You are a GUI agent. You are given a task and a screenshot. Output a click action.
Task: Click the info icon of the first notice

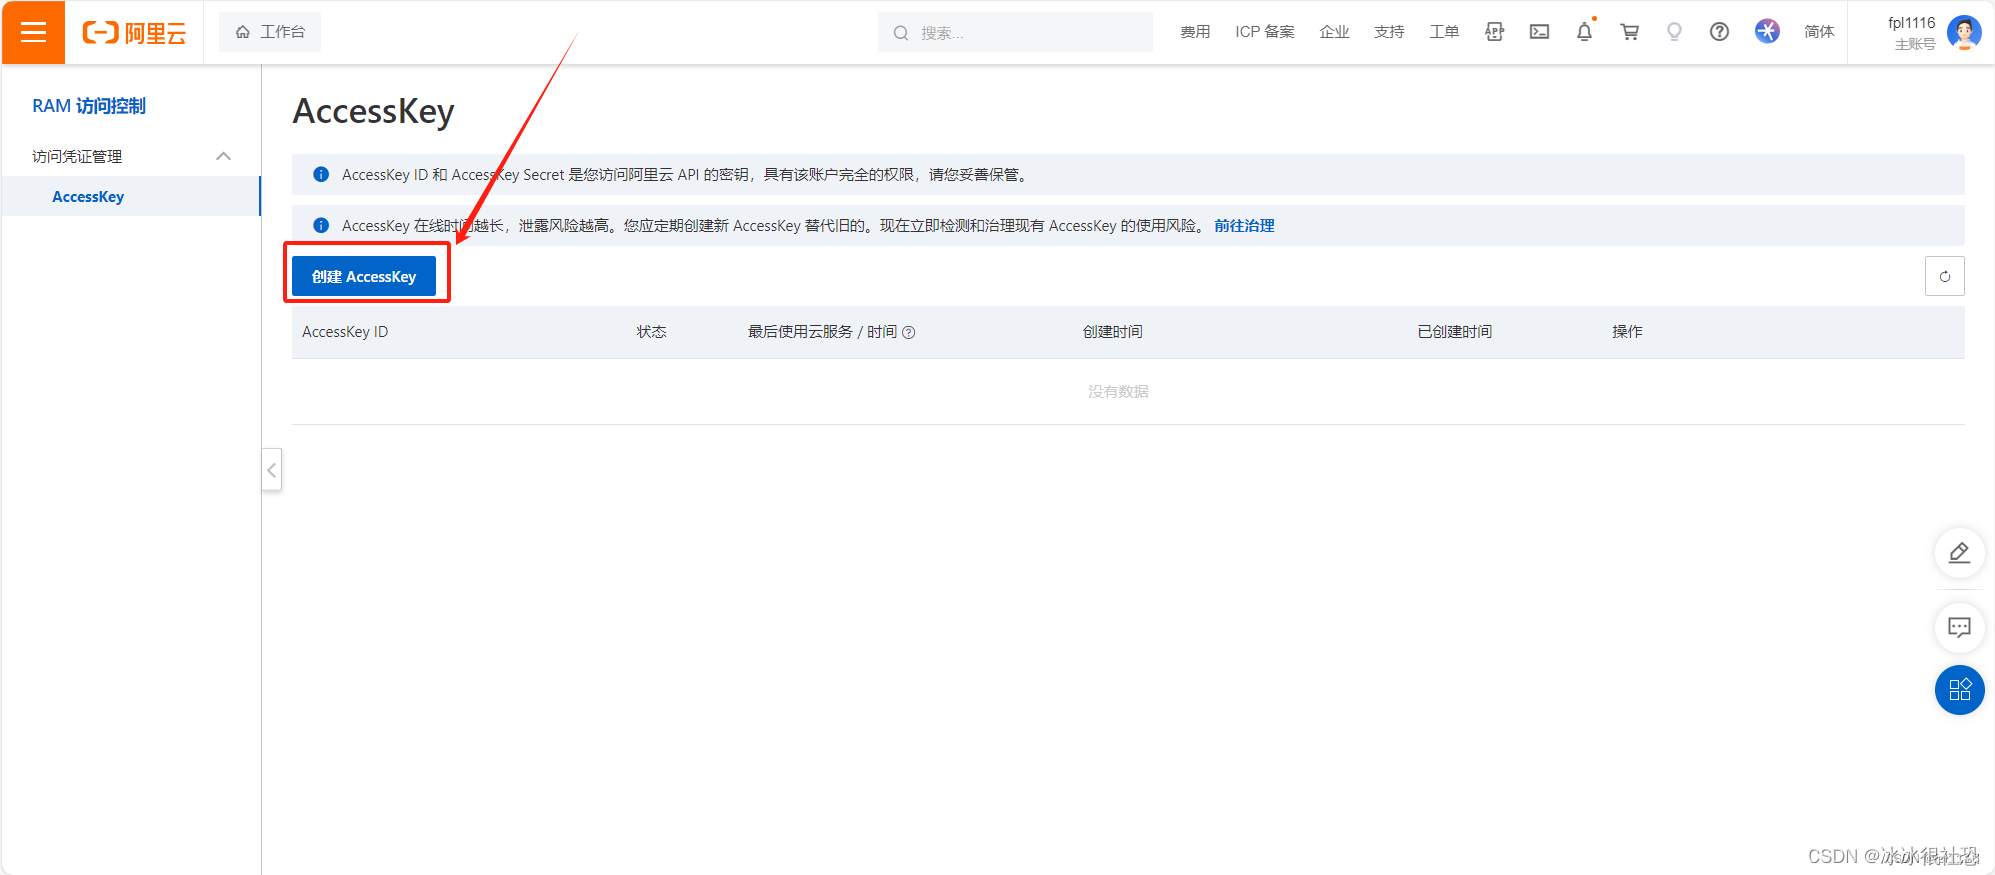coord(321,174)
